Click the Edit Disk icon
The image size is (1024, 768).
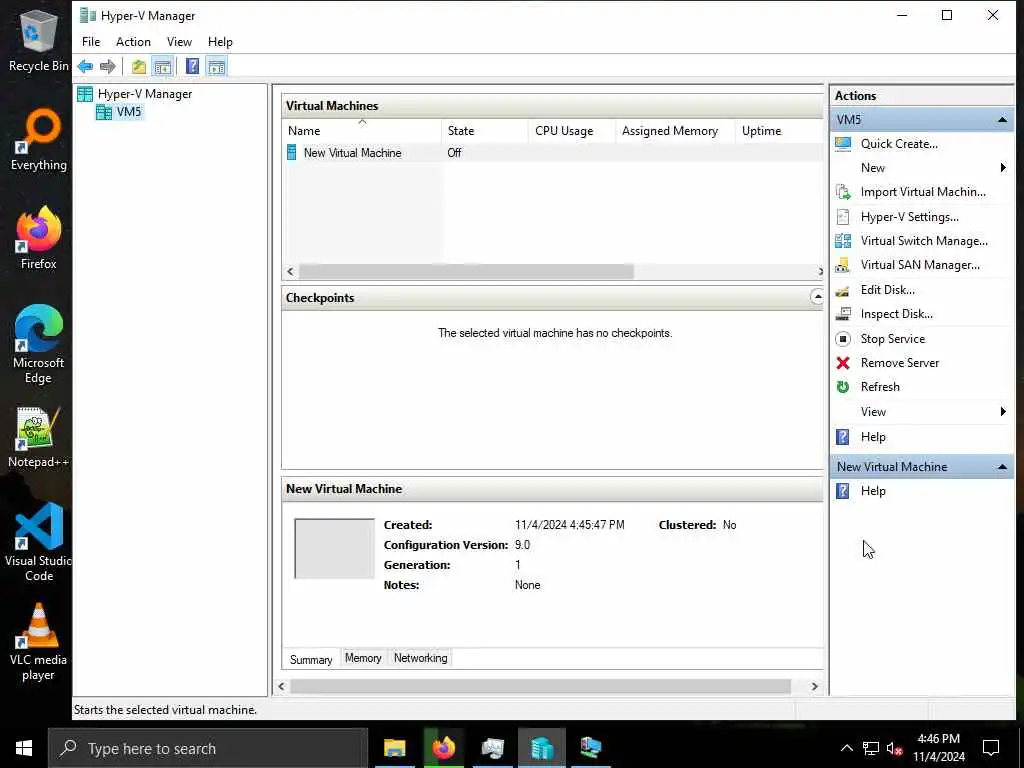coord(843,290)
